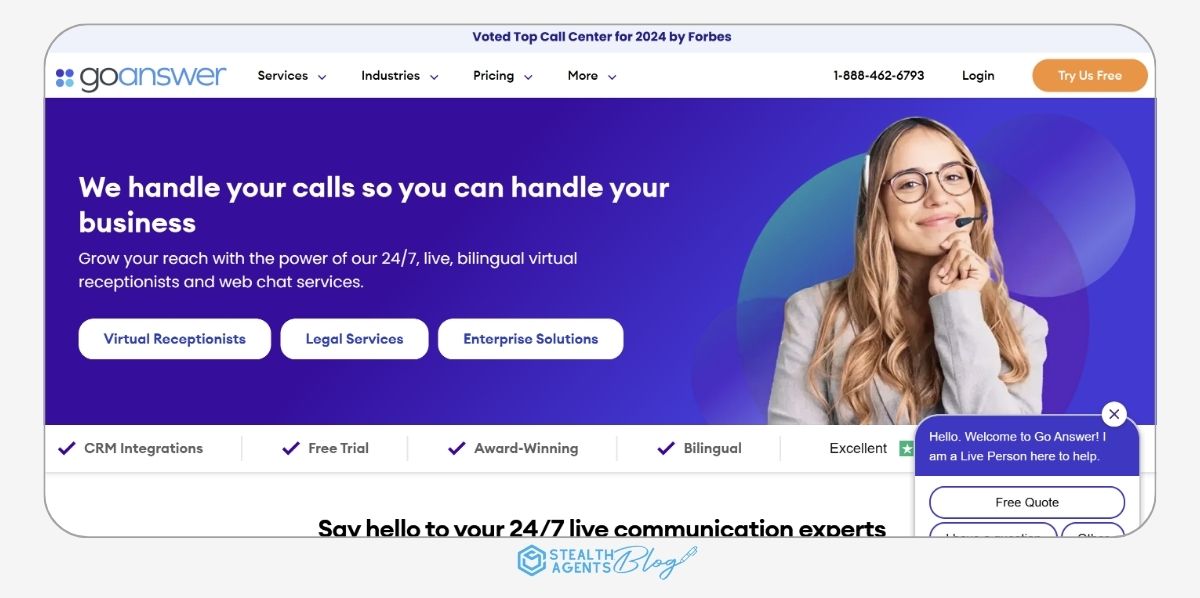The width and height of the screenshot is (1200, 598).
Task: Click the green Trustpilot star icon
Action: (x=906, y=449)
